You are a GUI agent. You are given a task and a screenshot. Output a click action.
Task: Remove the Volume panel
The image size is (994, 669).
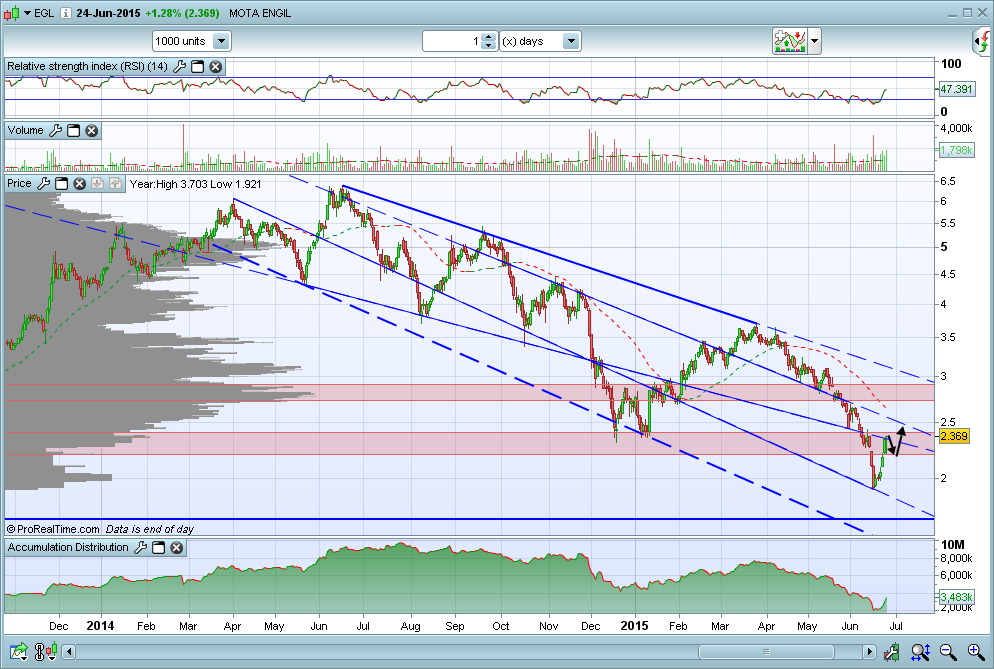pyautogui.click(x=92, y=131)
